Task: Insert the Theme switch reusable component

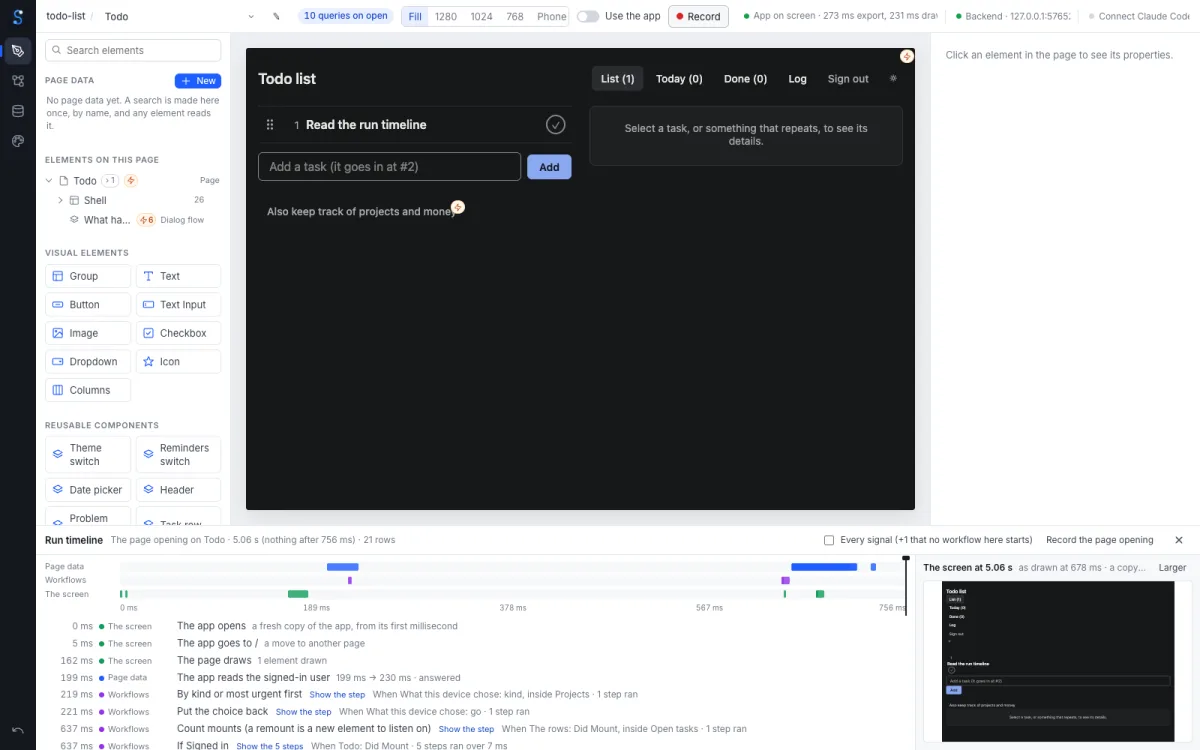Action: (88, 455)
